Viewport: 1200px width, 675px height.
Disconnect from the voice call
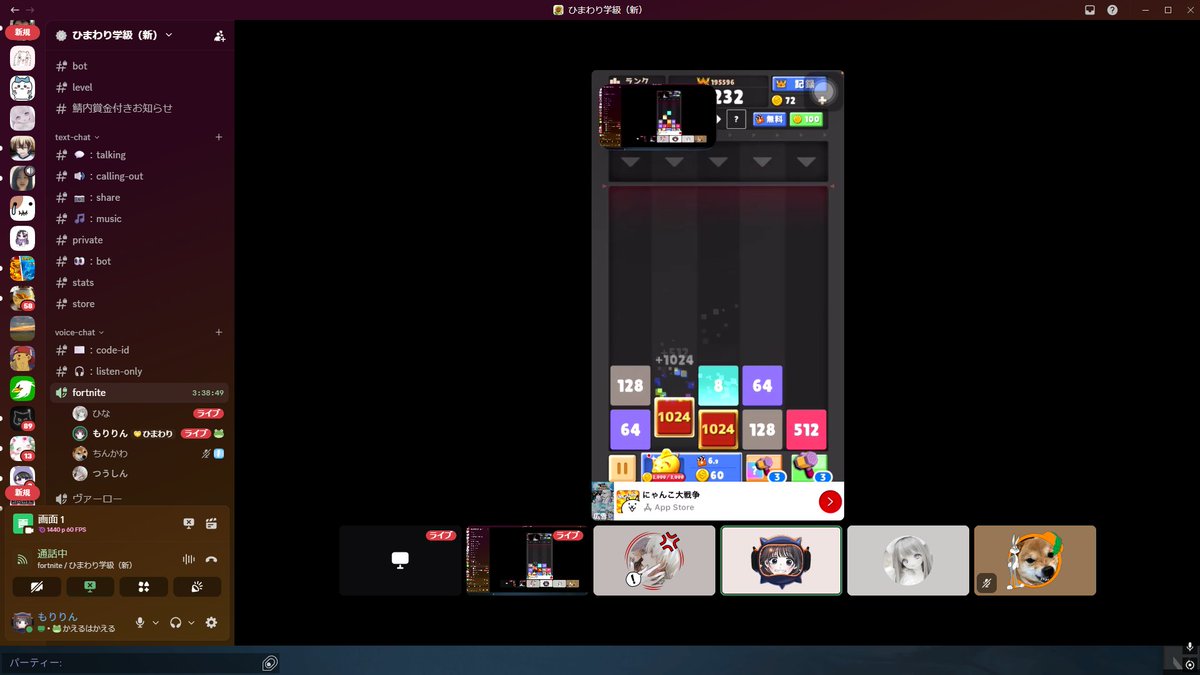click(211, 560)
